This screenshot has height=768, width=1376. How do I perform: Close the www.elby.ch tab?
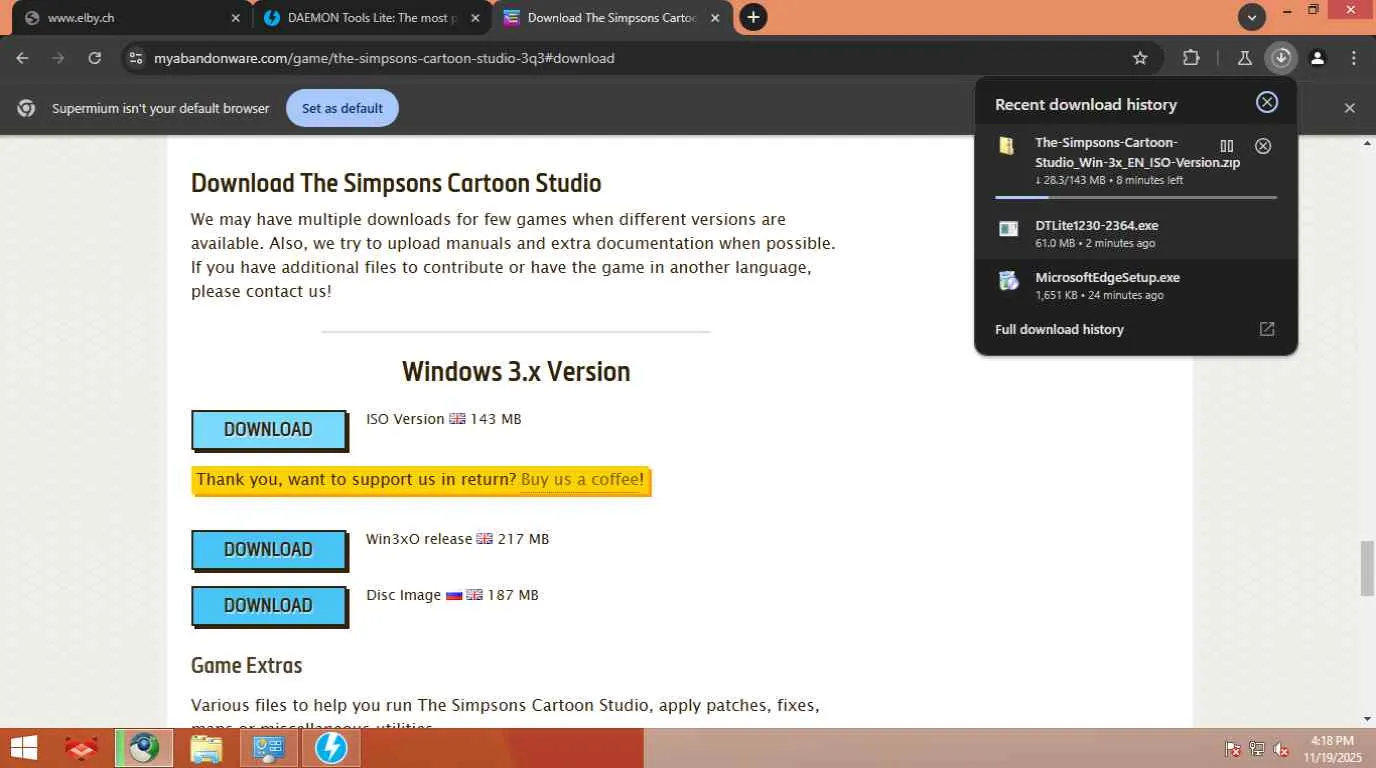tap(236, 18)
